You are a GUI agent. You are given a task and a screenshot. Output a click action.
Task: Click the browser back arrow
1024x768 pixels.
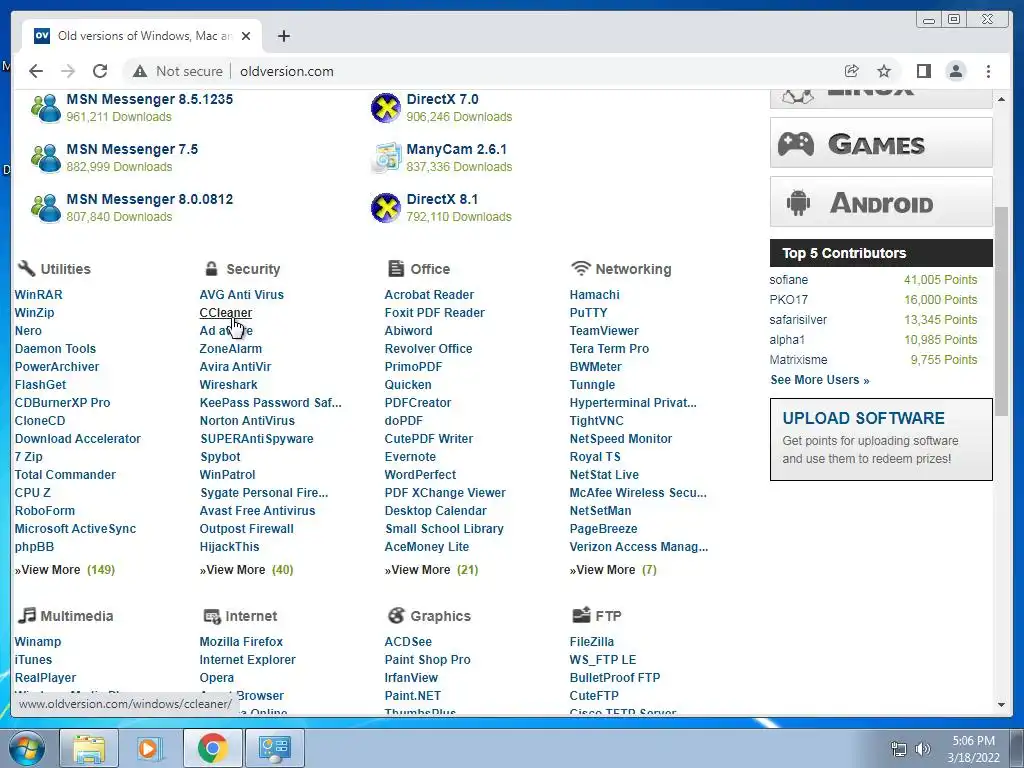(x=36, y=71)
